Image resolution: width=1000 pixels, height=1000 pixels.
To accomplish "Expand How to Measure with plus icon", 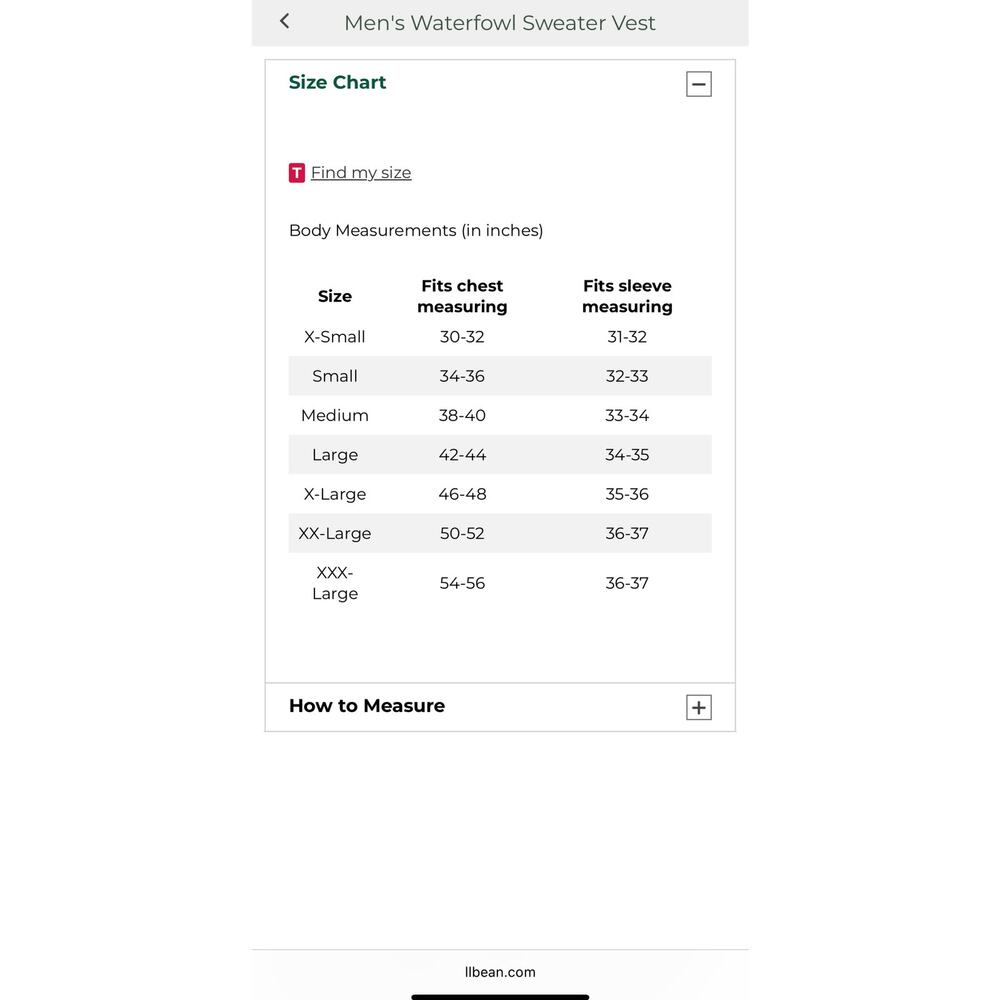I will pos(698,707).
